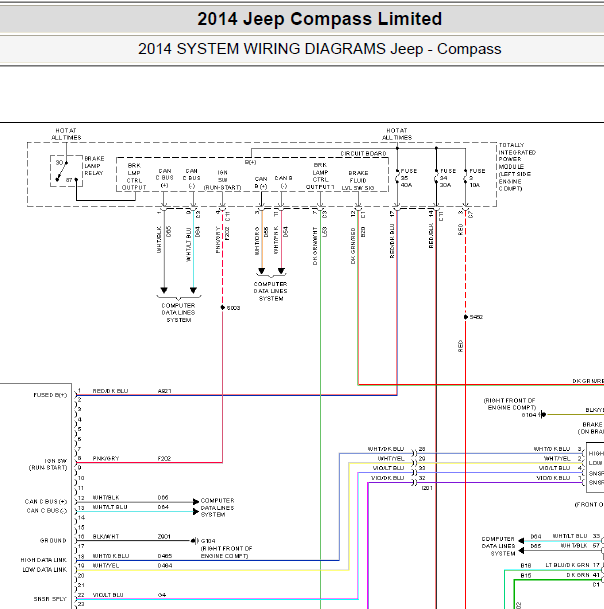Screen dimensions: 604x609
Task: Select the 'S462' splice label
Action: tap(476, 317)
